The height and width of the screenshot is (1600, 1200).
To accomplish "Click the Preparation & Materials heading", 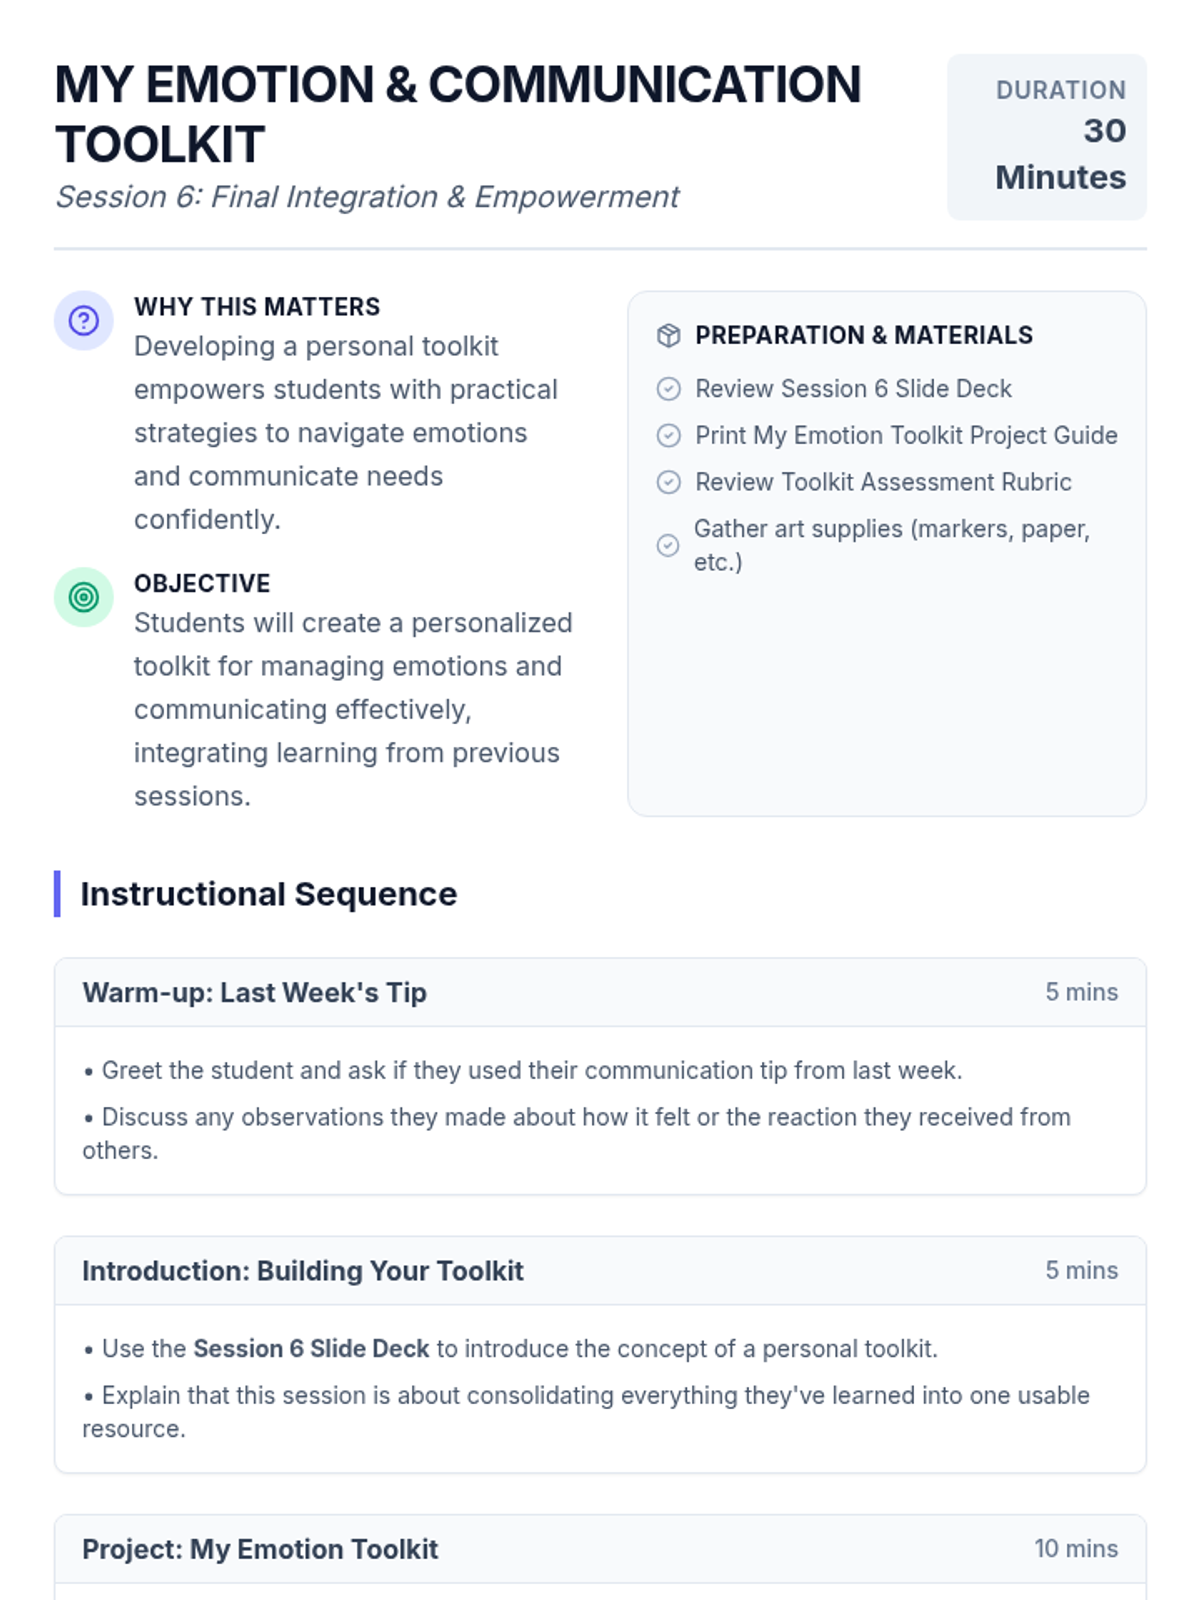I will (x=864, y=336).
